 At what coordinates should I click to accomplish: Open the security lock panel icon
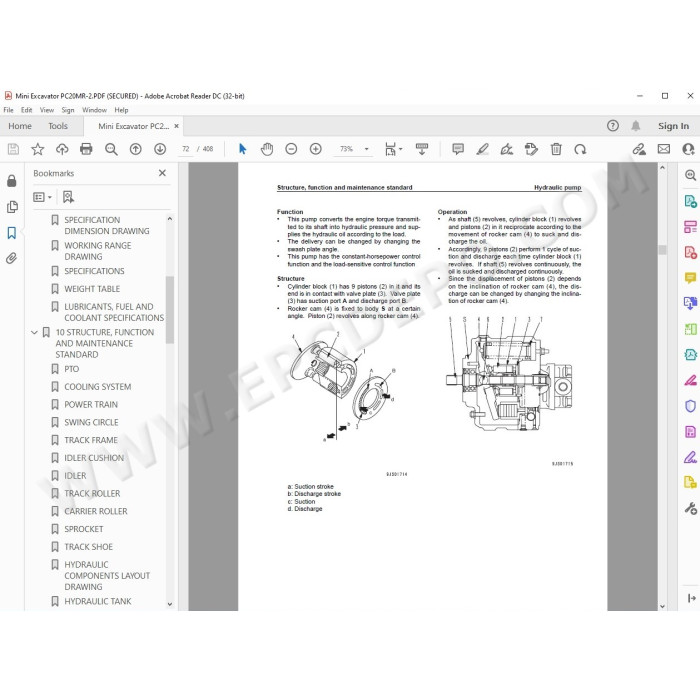tap(12, 180)
